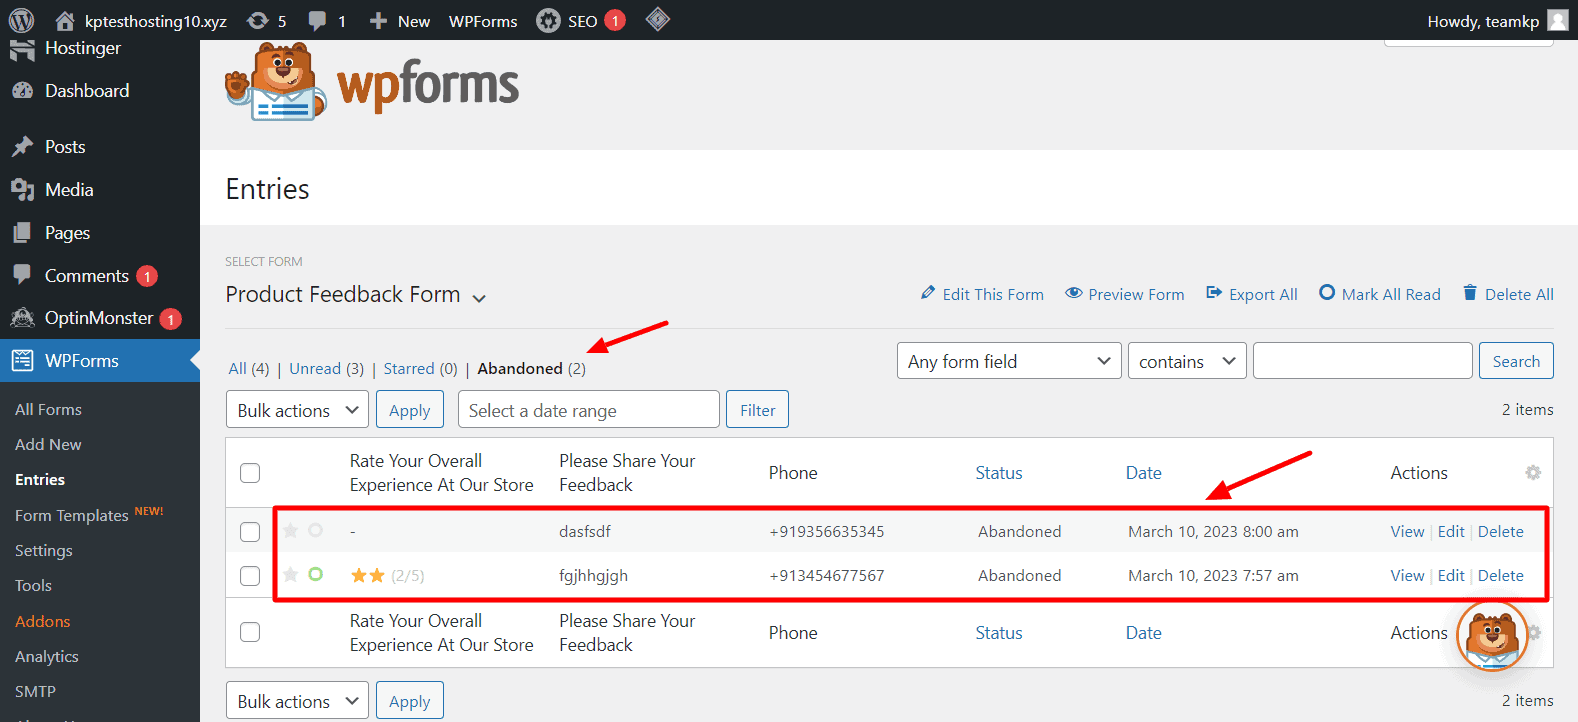This screenshot has width=1578, height=722.
Task: Click the bottom Apply button
Action: click(x=410, y=701)
